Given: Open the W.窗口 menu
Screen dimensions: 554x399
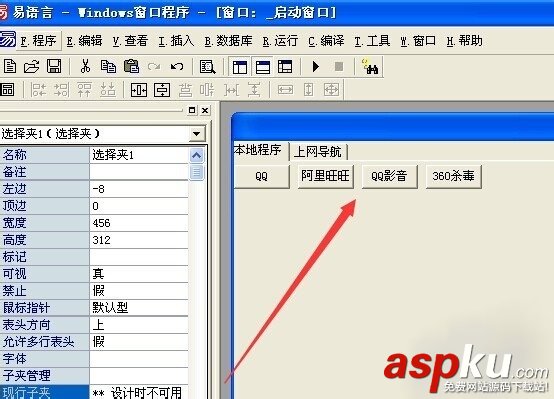Looking at the screenshot, I should (x=418, y=41).
